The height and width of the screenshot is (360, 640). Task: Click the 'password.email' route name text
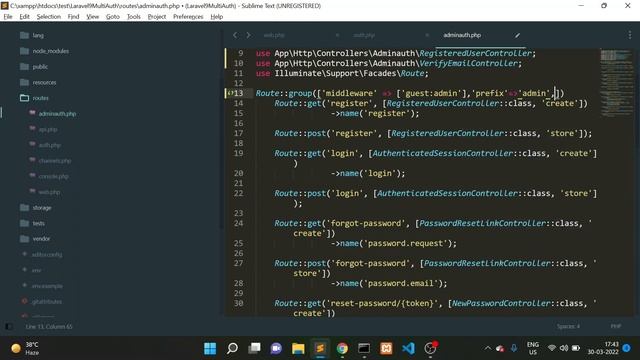coord(401,283)
